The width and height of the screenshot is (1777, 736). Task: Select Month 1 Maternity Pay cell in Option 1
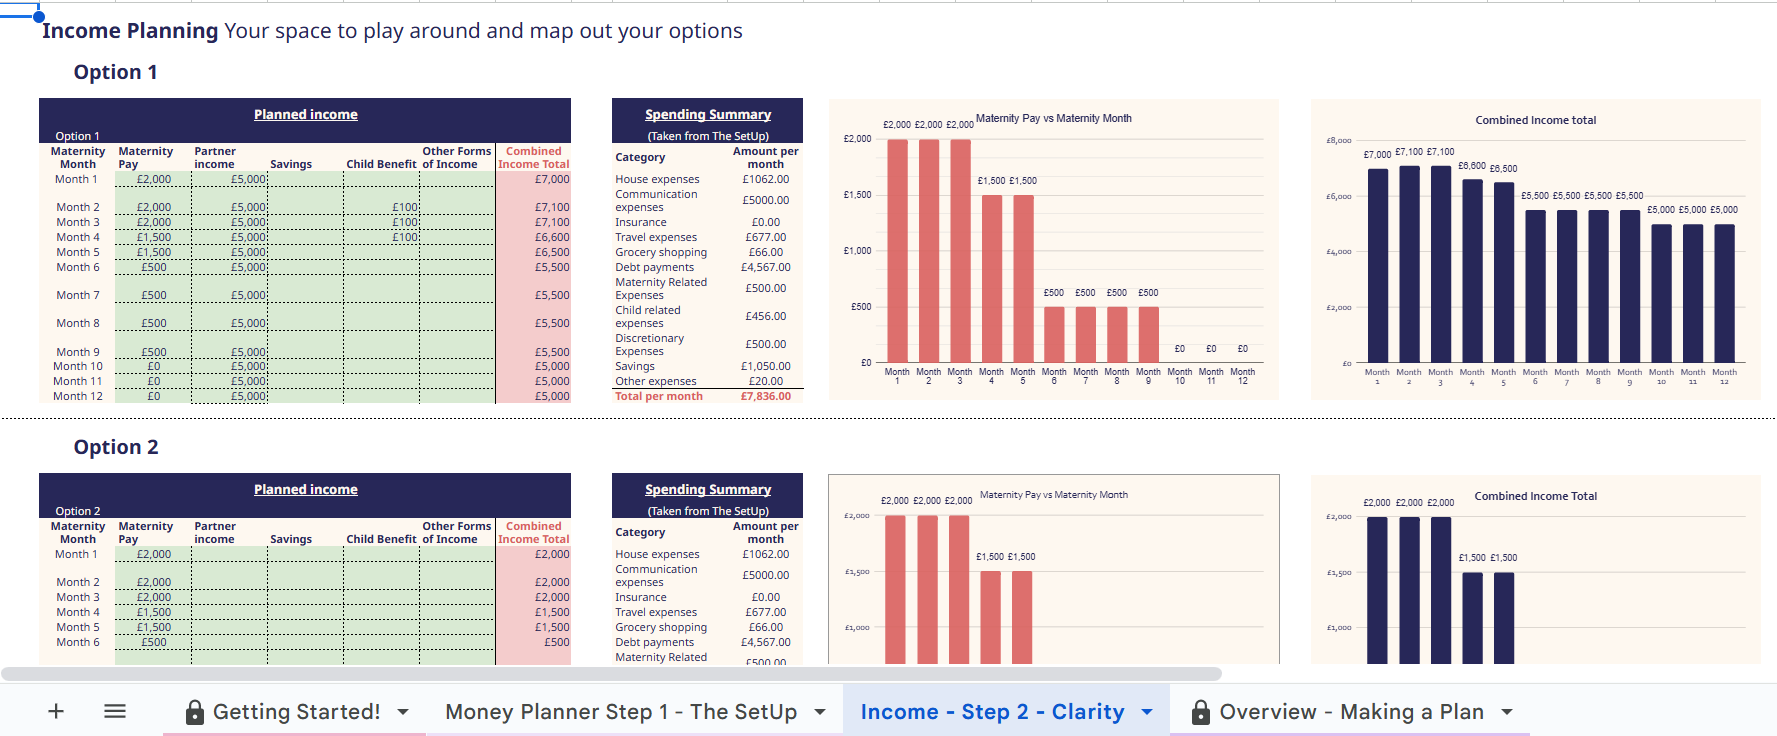(153, 179)
